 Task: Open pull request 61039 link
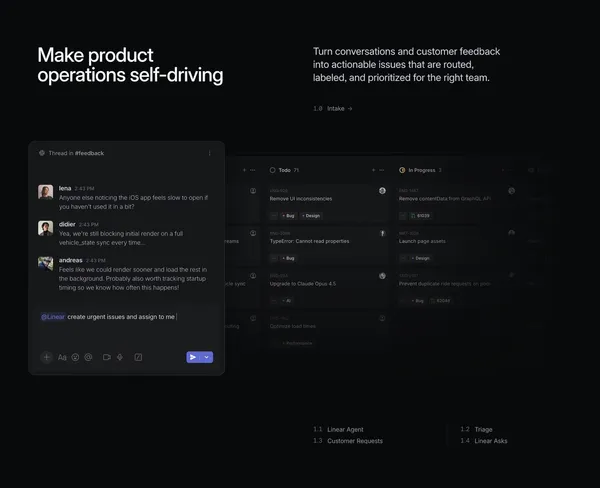pyautogui.click(x=420, y=216)
